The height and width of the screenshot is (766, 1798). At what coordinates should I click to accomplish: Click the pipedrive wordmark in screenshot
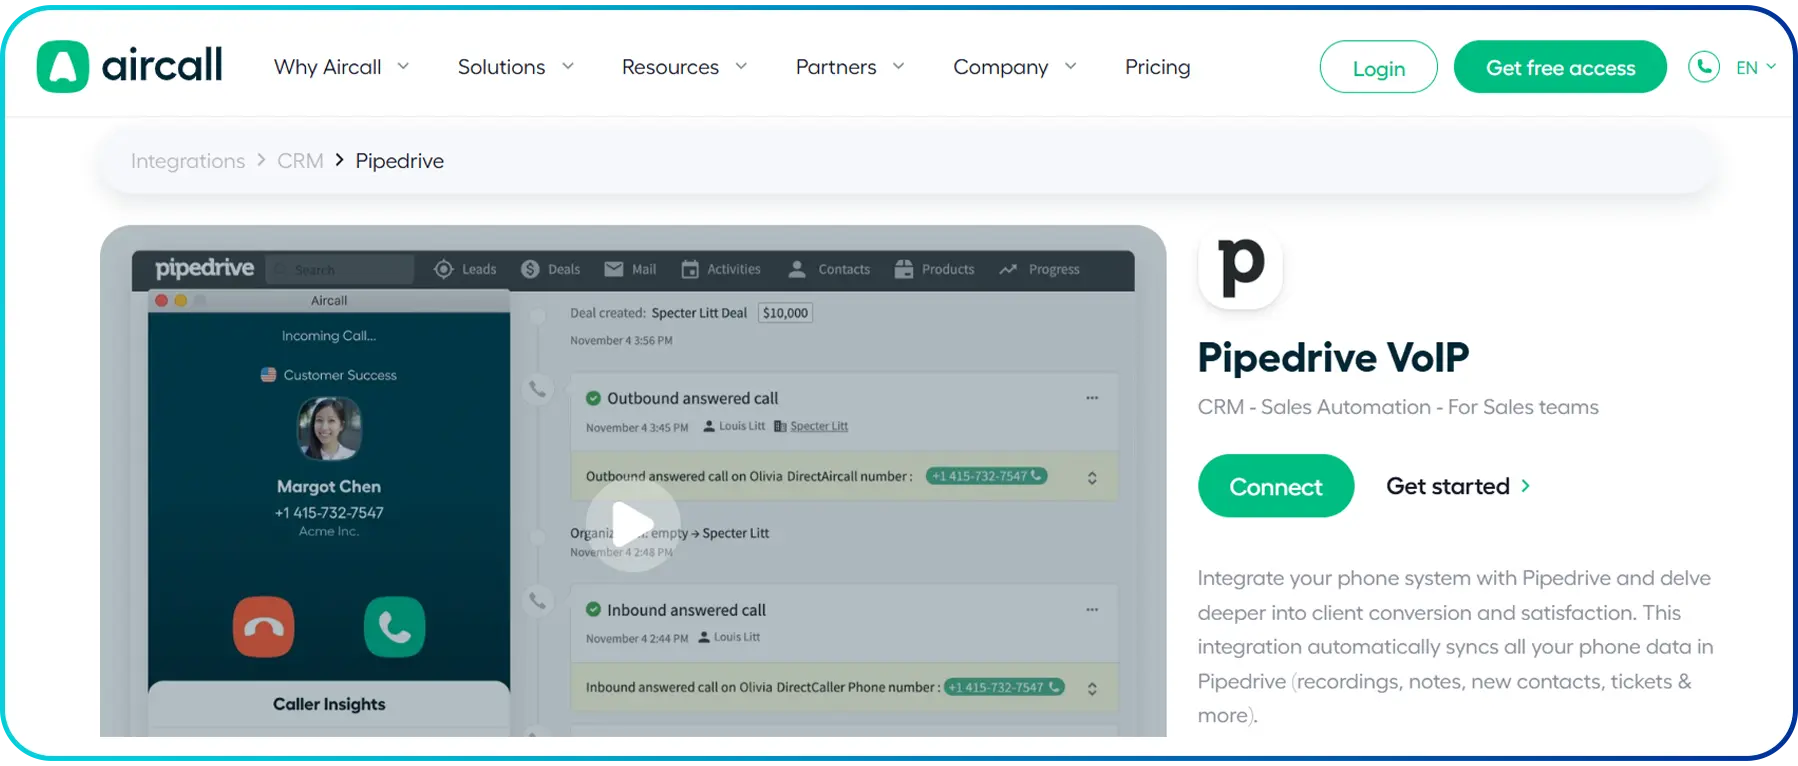point(204,268)
